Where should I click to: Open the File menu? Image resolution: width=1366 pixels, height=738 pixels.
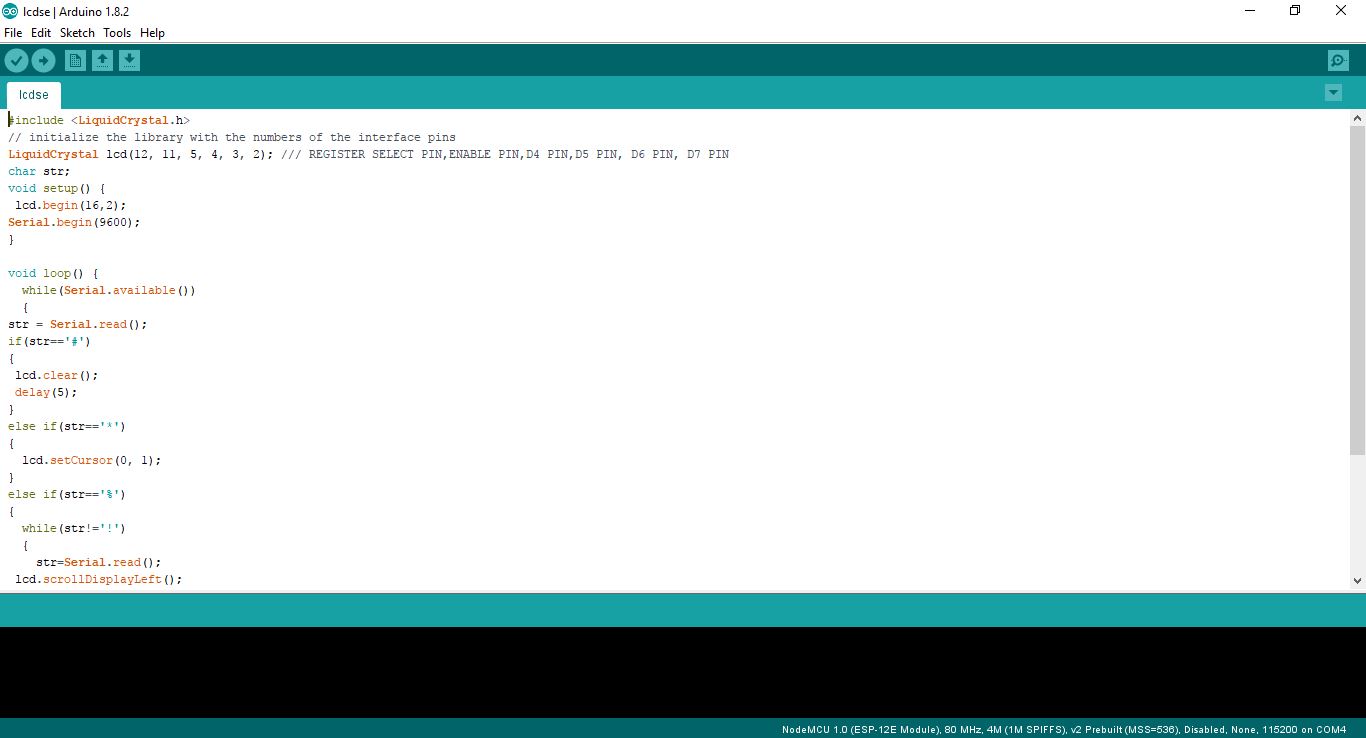coord(13,33)
